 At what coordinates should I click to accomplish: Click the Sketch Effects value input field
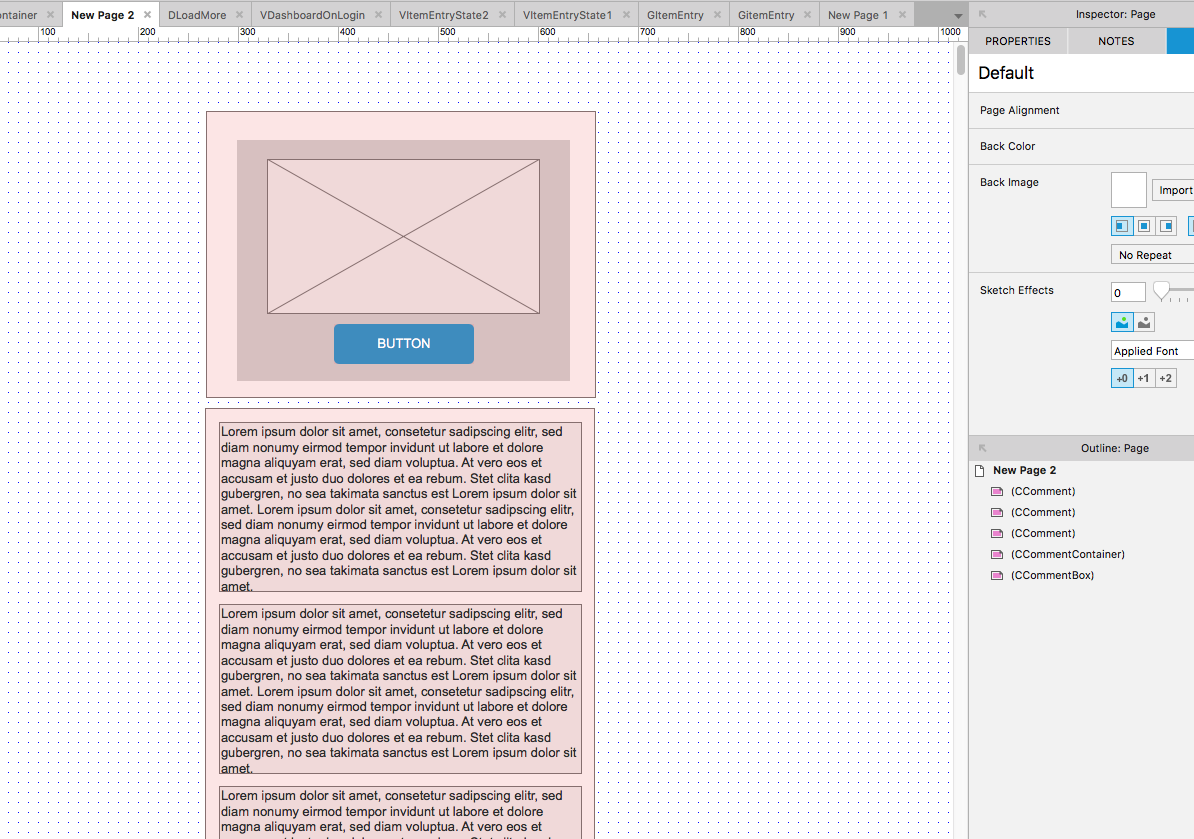click(1127, 291)
